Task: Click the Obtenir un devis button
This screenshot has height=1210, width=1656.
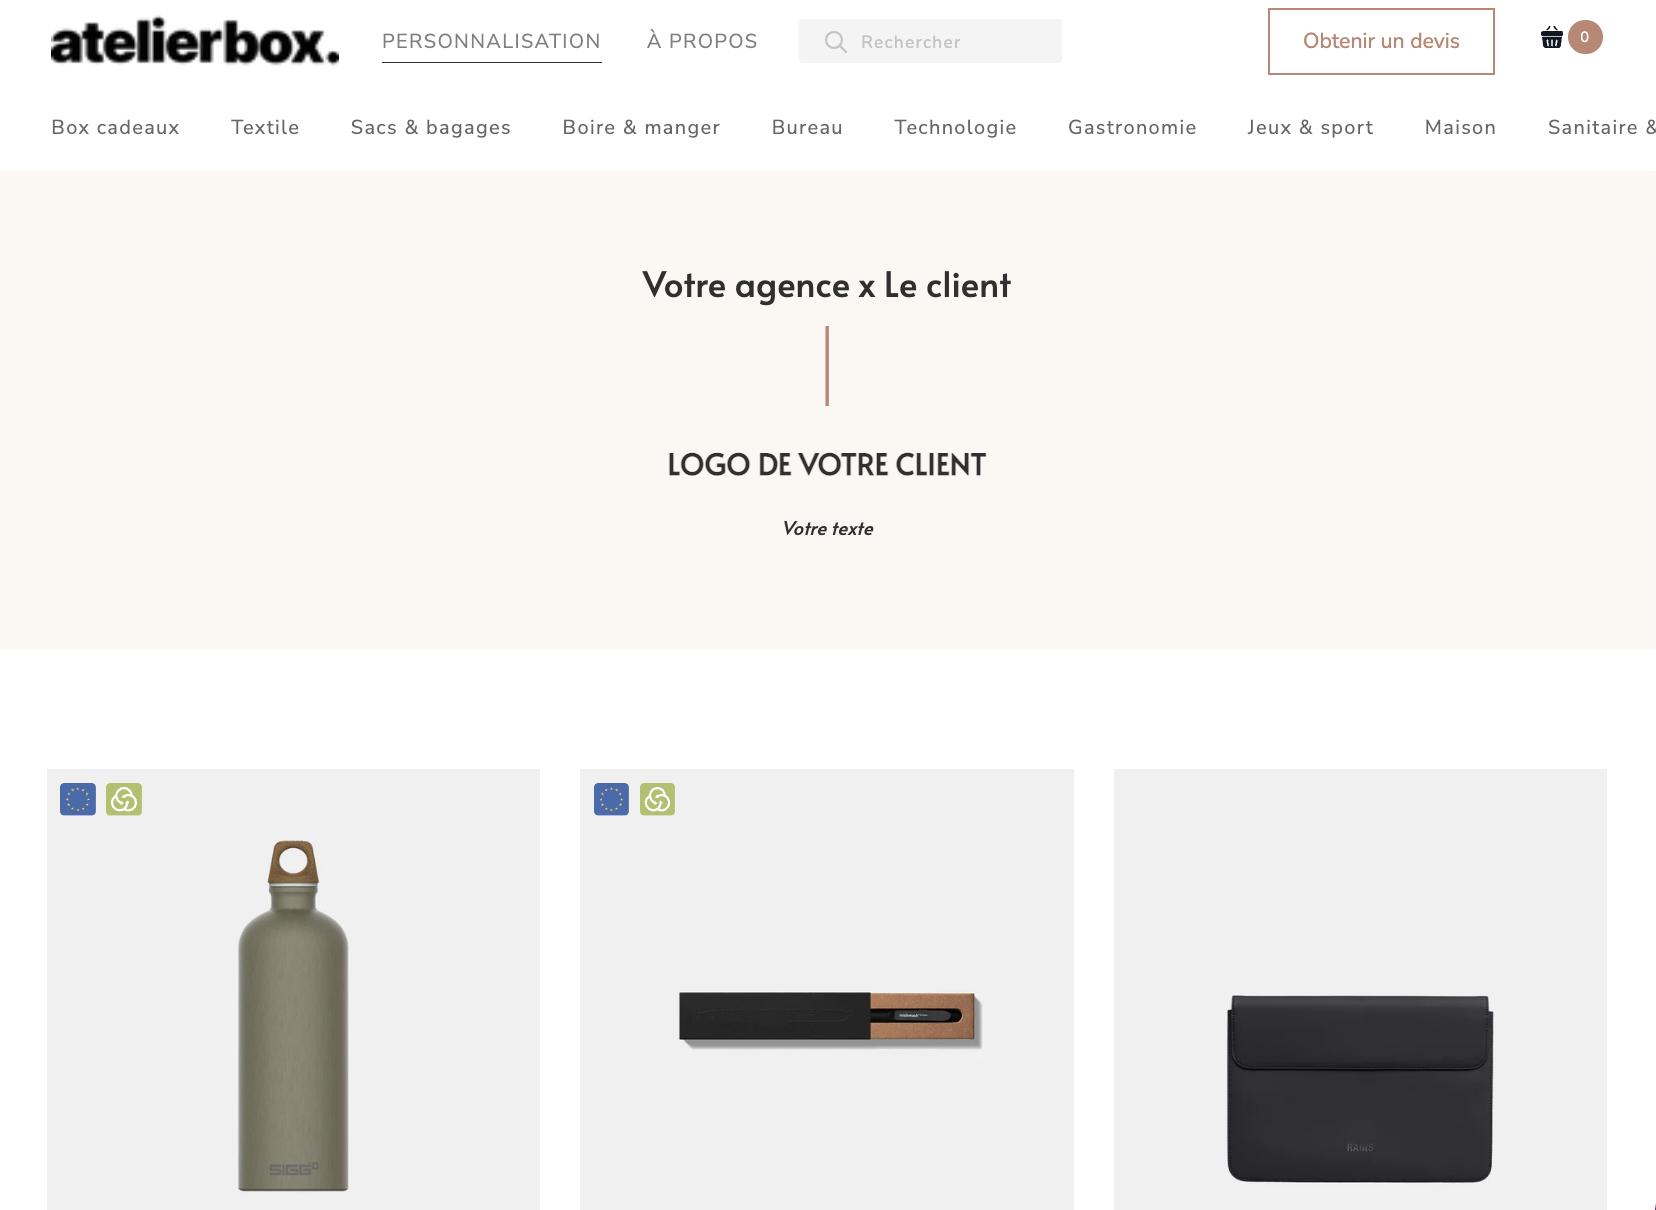Action: pos(1381,41)
